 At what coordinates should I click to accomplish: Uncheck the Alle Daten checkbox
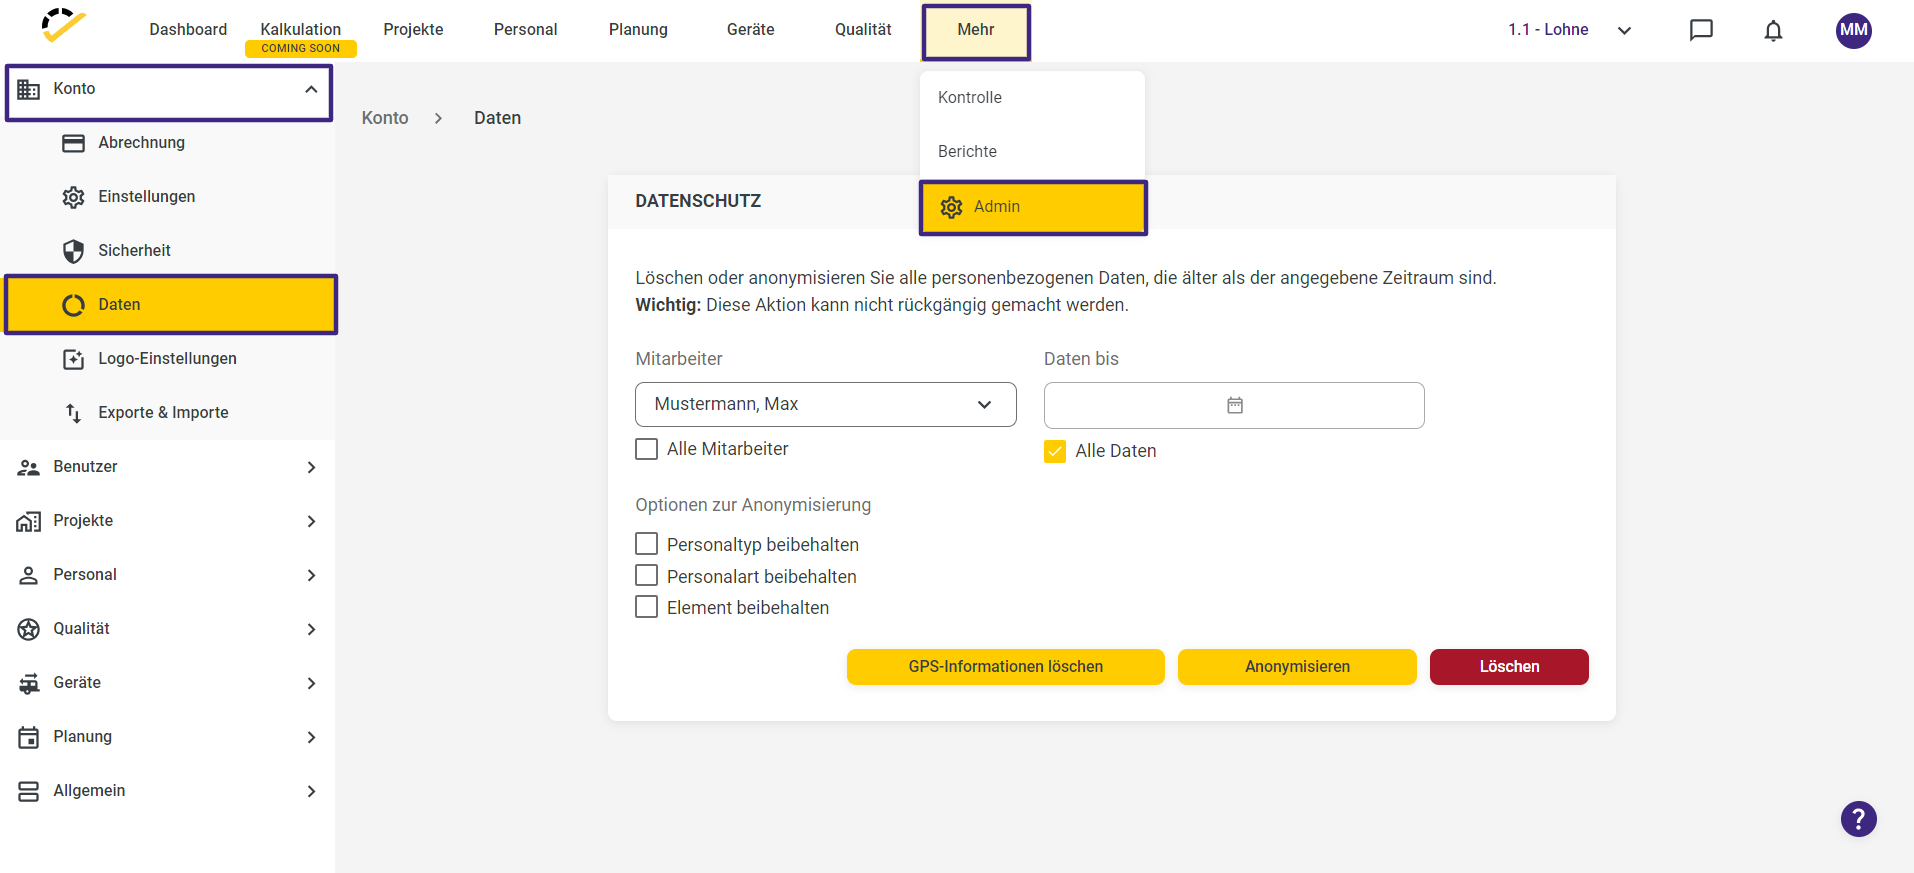point(1055,451)
